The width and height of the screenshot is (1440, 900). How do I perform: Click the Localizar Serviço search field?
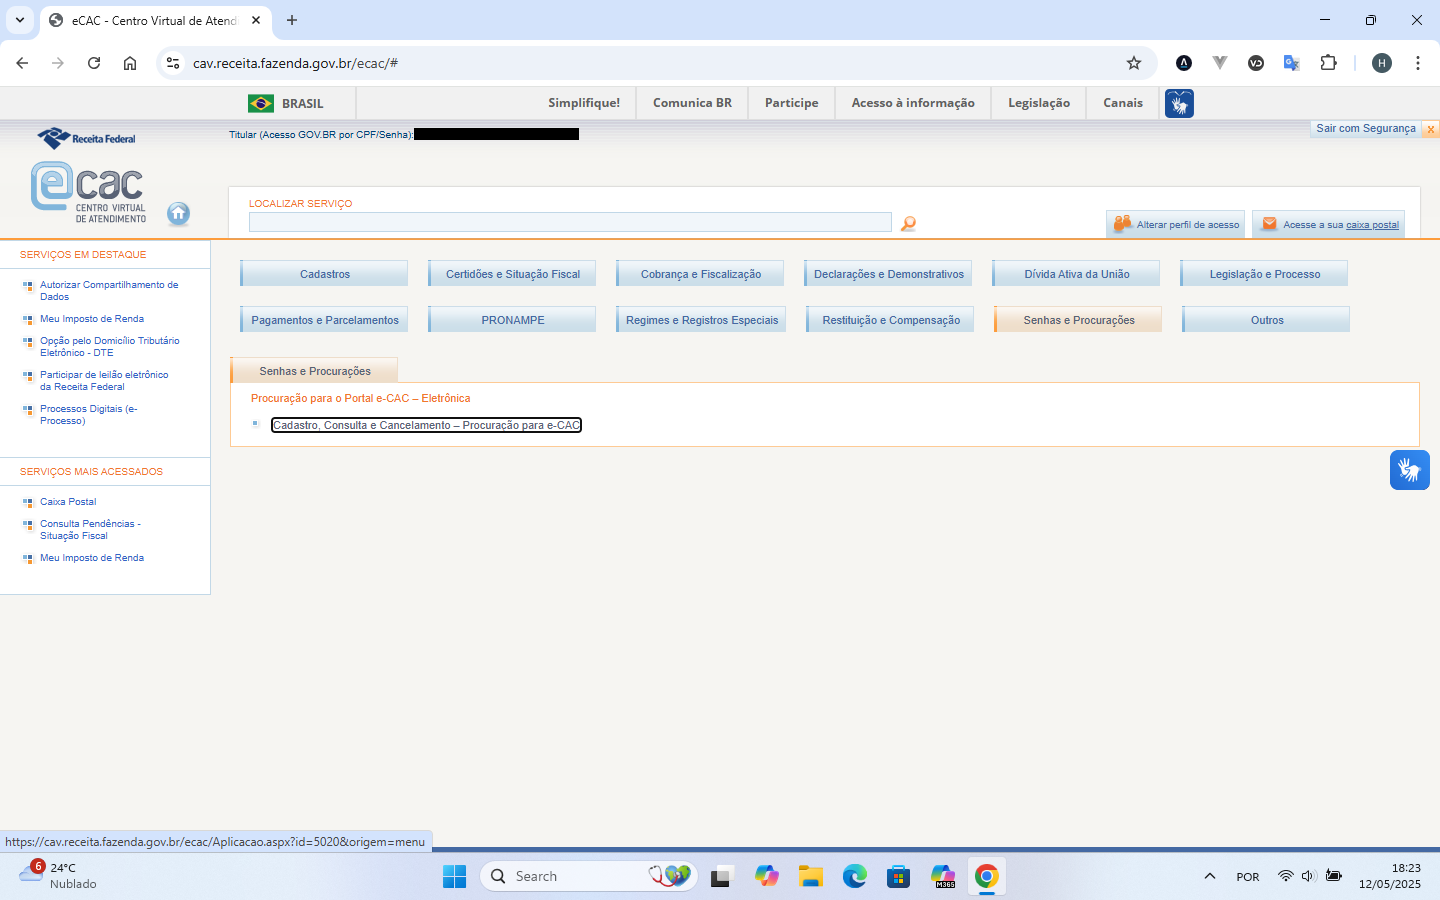pyautogui.click(x=570, y=222)
